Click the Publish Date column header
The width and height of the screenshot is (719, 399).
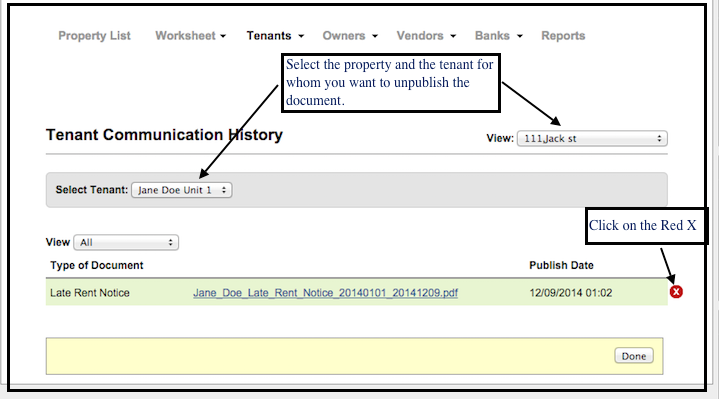[x=561, y=265]
